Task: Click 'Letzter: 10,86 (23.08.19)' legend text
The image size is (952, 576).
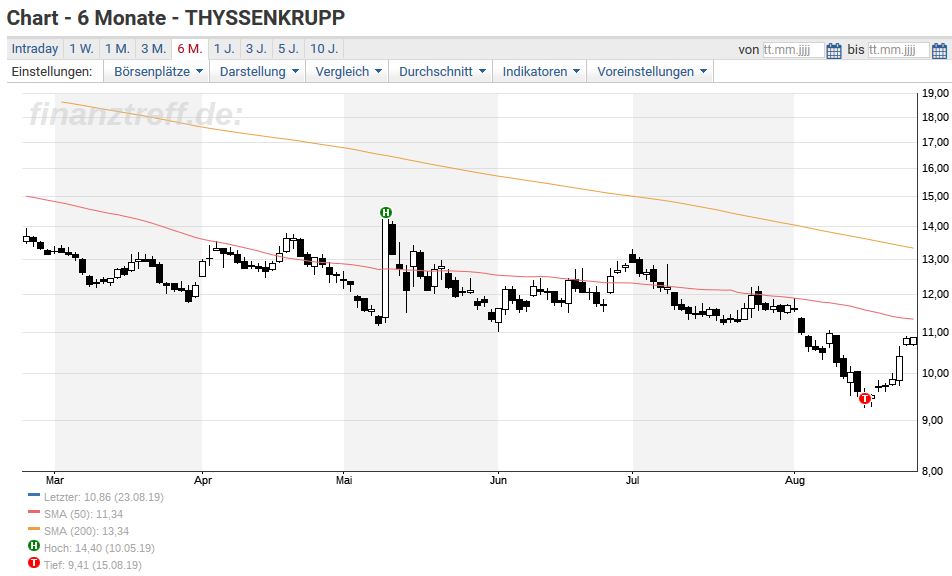Action: coord(104,497)
